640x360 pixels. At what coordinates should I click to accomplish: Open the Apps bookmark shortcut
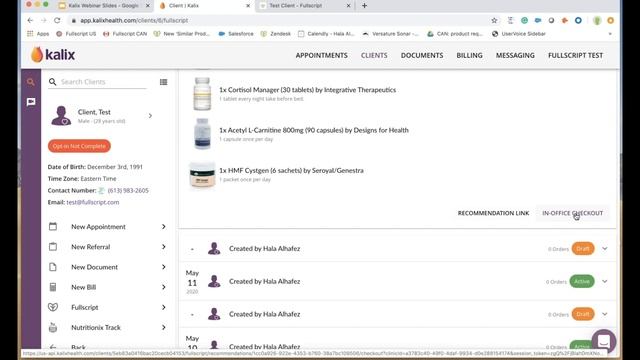[x=38, y=34]
